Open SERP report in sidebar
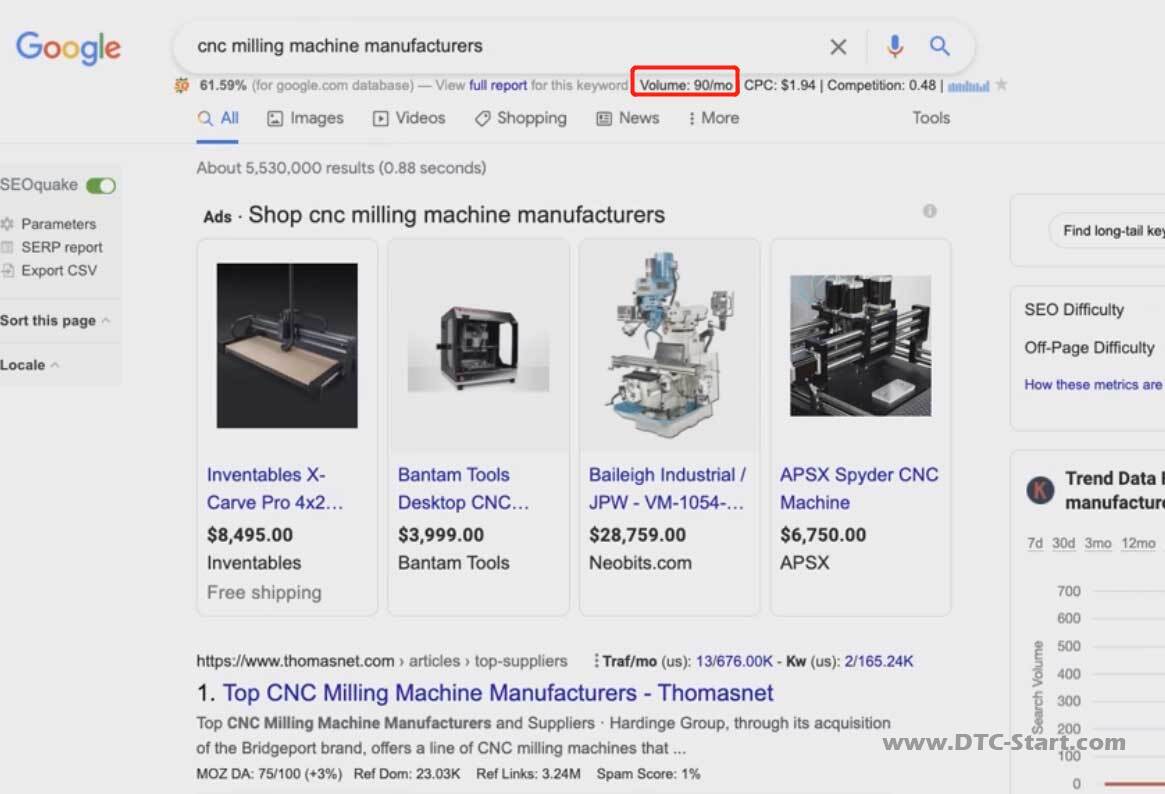Image resolution: width=1165 pixels, height=794 pixels. coord(62,247)
